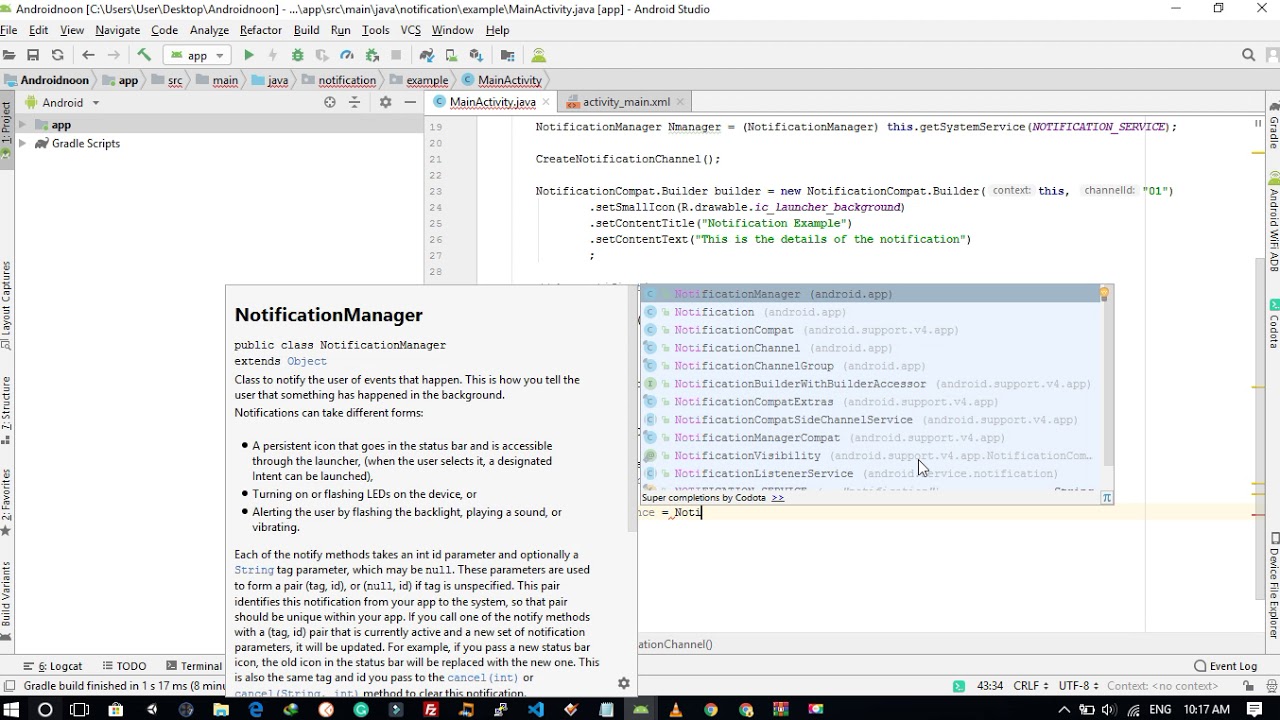Sync project with Gradle files icon
Viewport: 1280px width, 720px height.
(427, 56)
